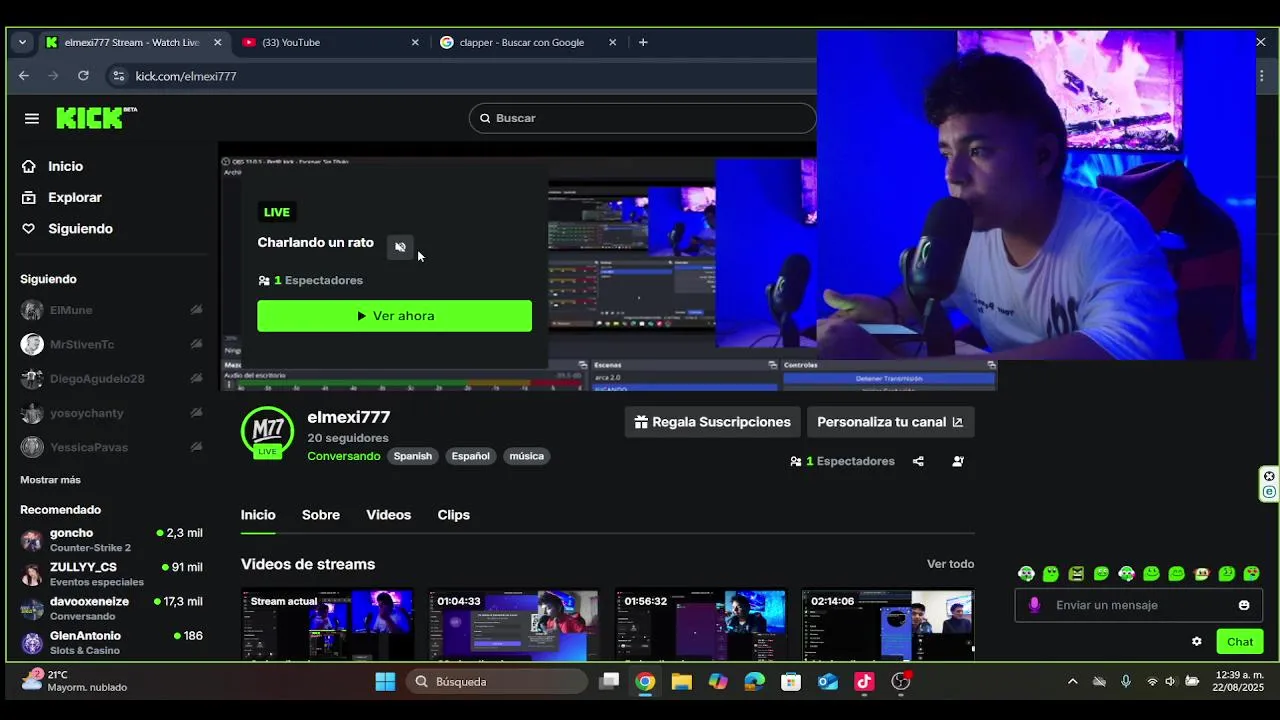
Task: Open followed channel yosoychanty
Action: pos(111,413)
